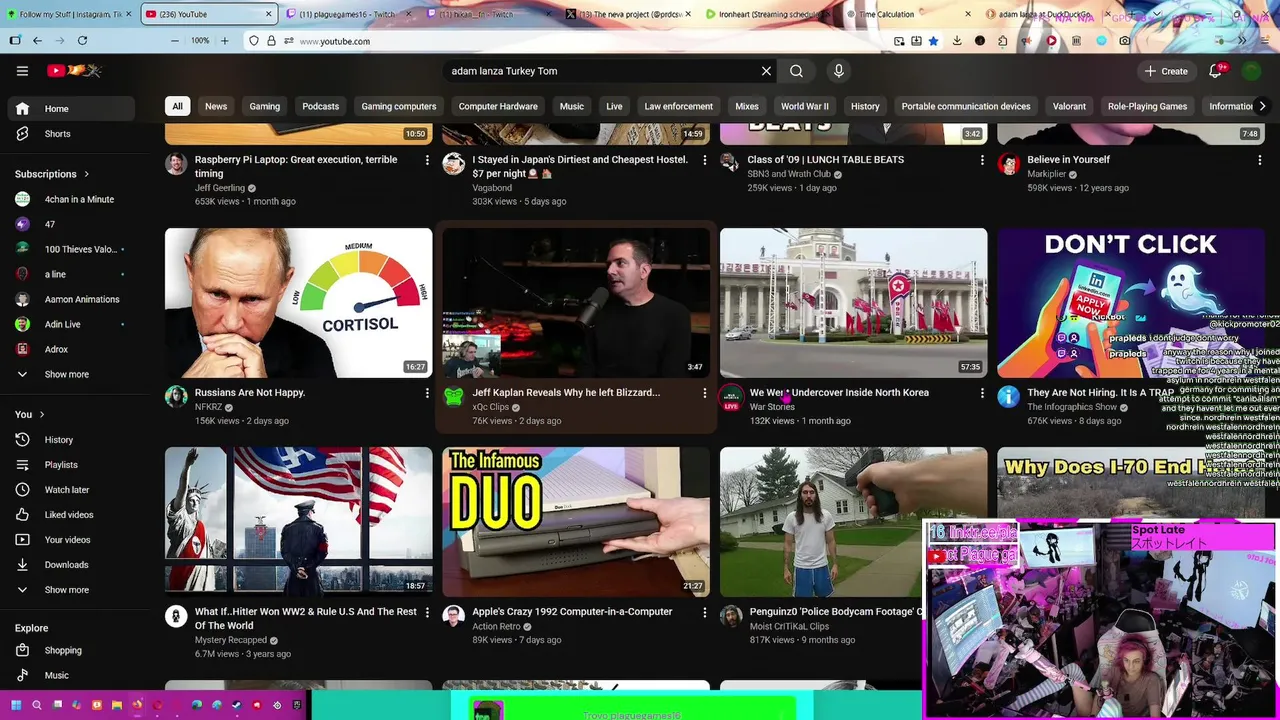This screenshot has height=720, width=1280.
Task: Click the YouTube logo
Action: click(74, 71)
